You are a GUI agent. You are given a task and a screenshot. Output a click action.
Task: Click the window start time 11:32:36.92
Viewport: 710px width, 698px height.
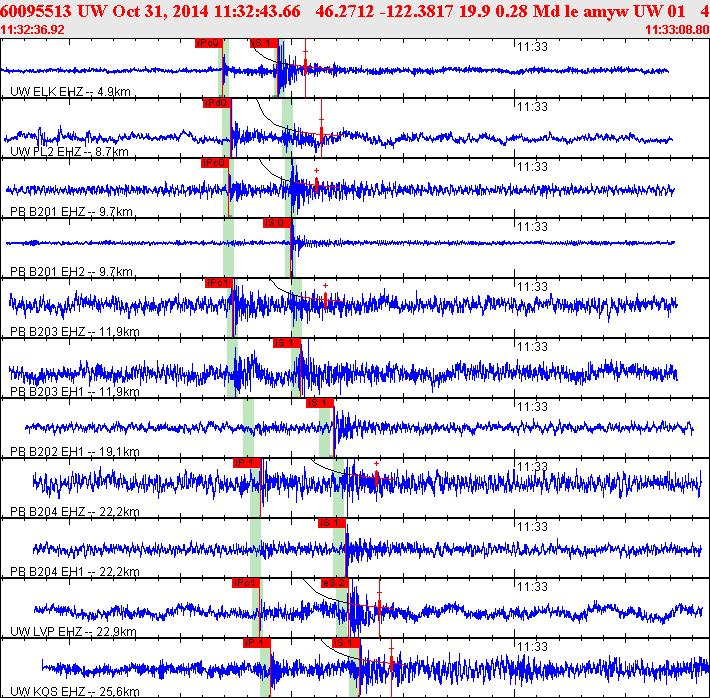32,30
